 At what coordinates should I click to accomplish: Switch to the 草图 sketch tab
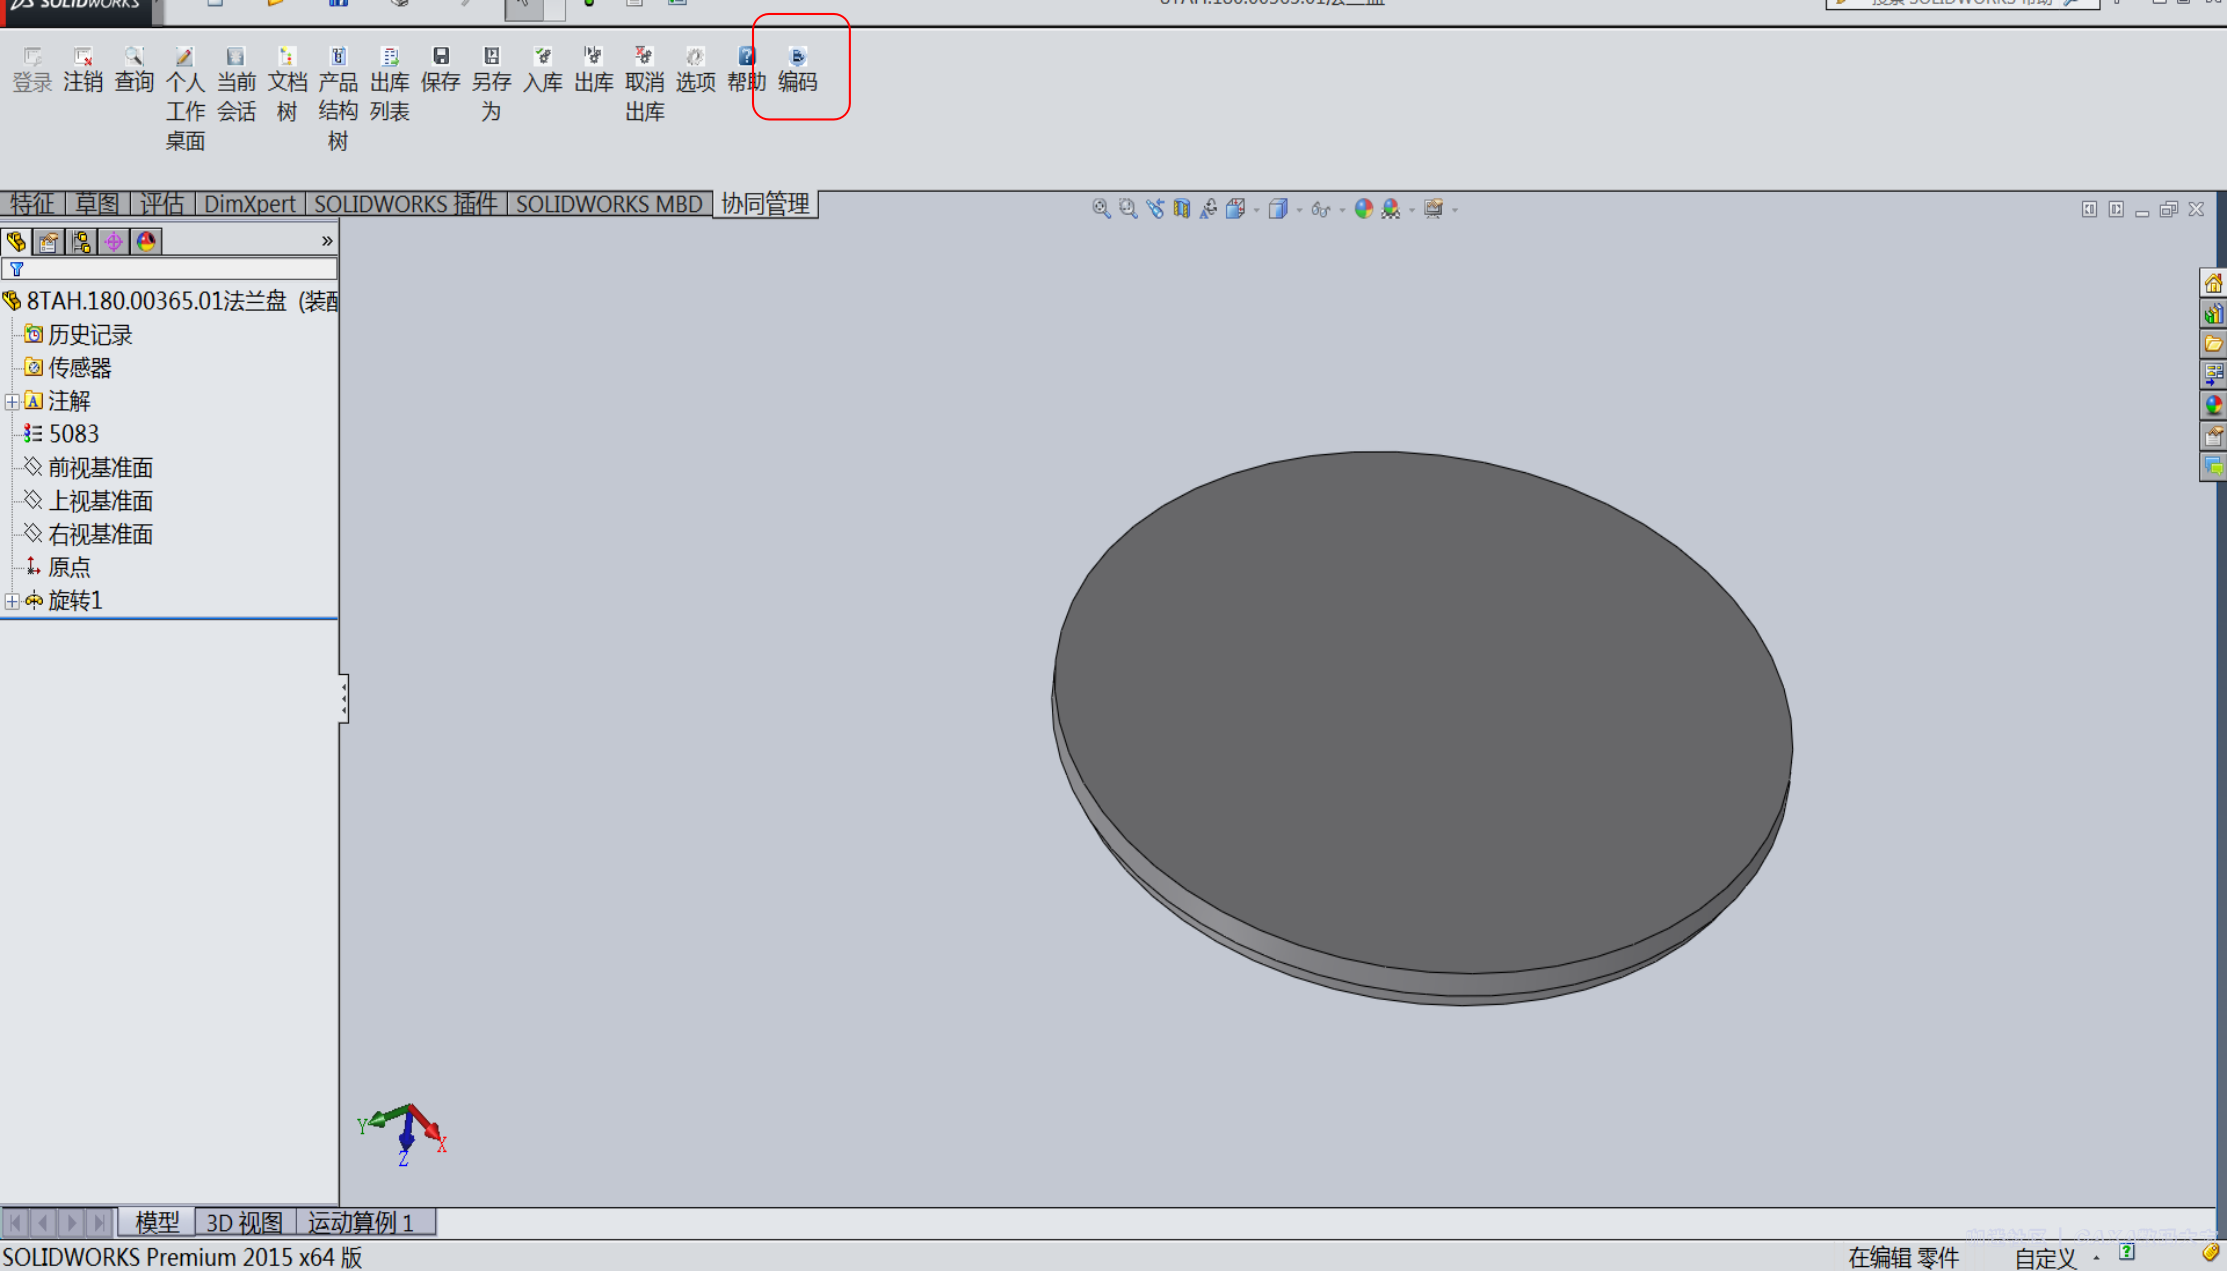[x=97, y=204]
